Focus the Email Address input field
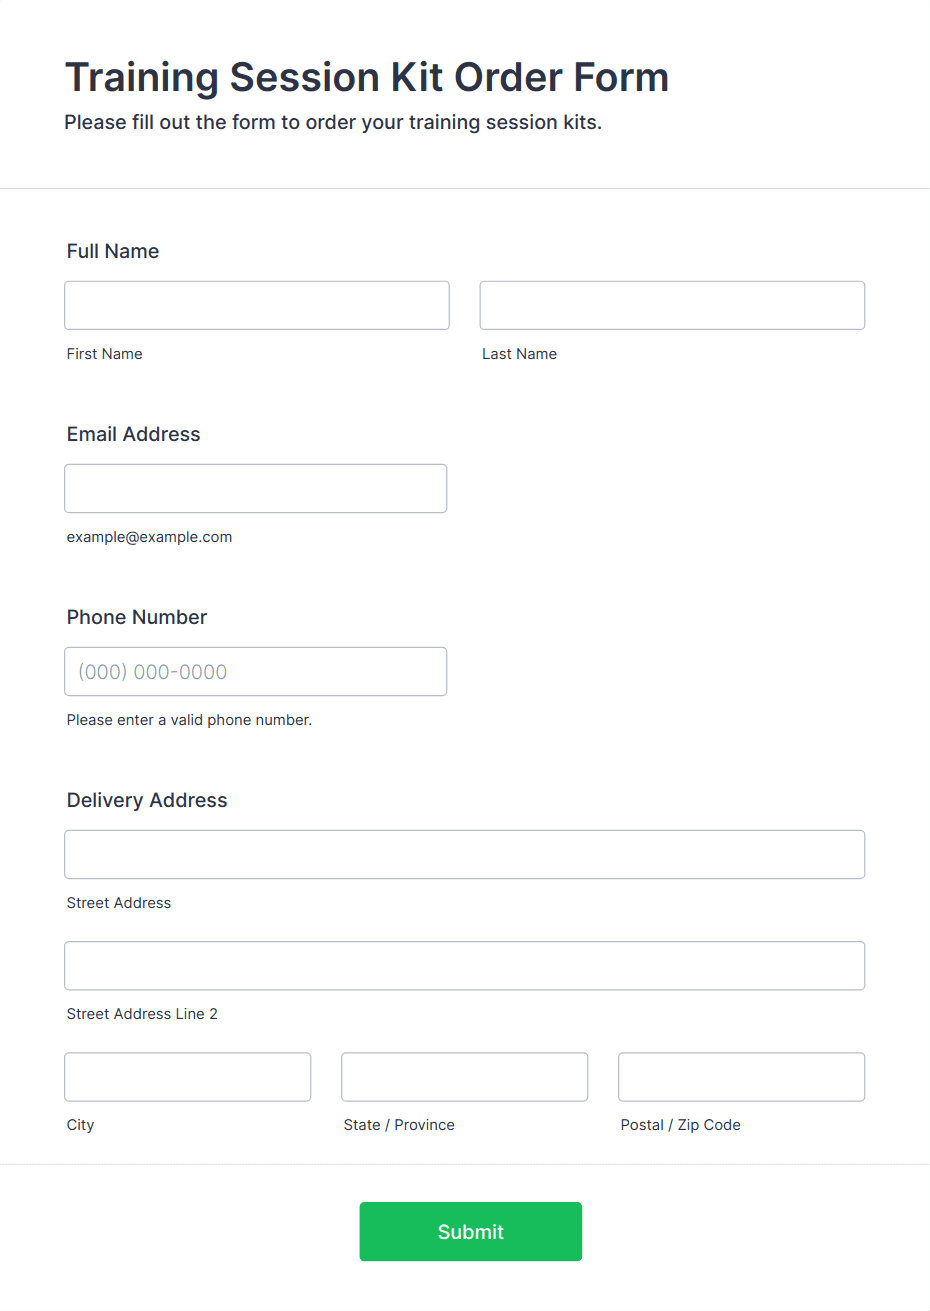 point(256,488)
